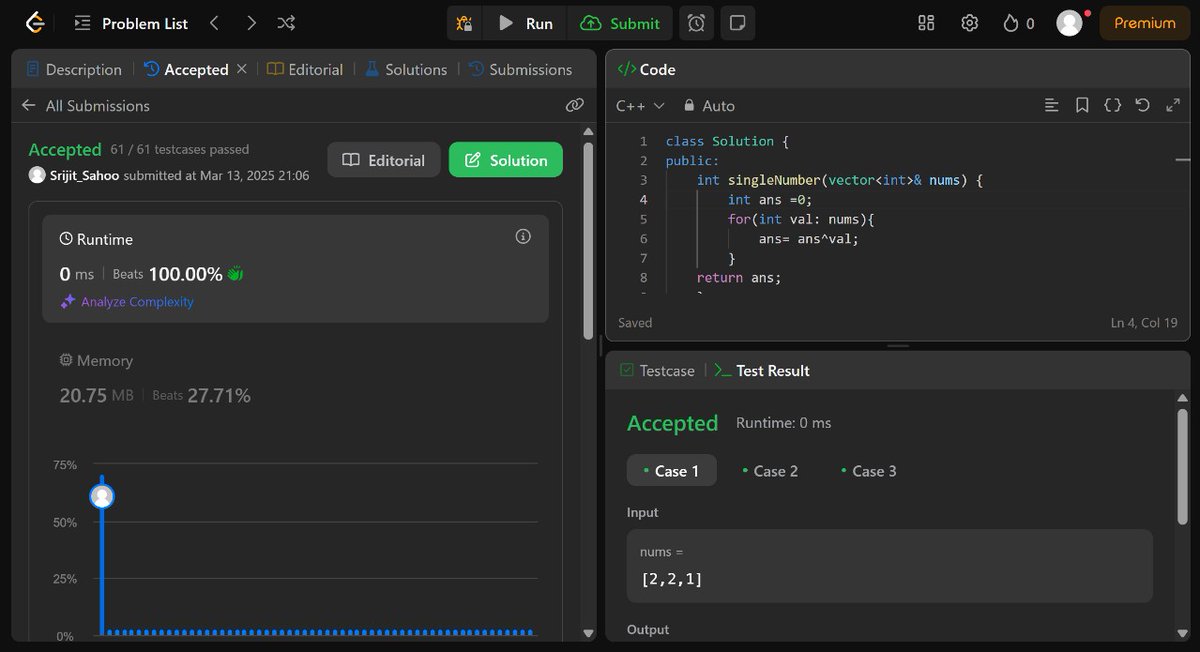Switch to the Editorial tab
Image resolution: width=1200 pixels, height=652 pixels.
coord(305,69)
